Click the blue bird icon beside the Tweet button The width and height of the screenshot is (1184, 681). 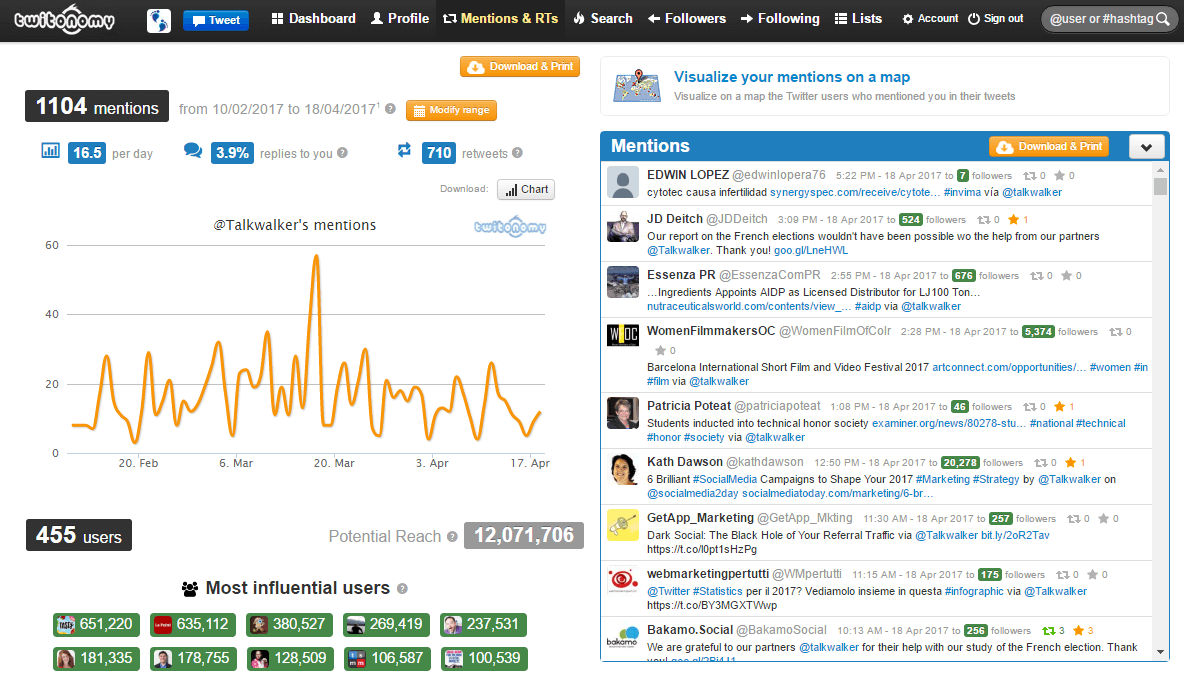pyautogui.click(x=158, y=18)
